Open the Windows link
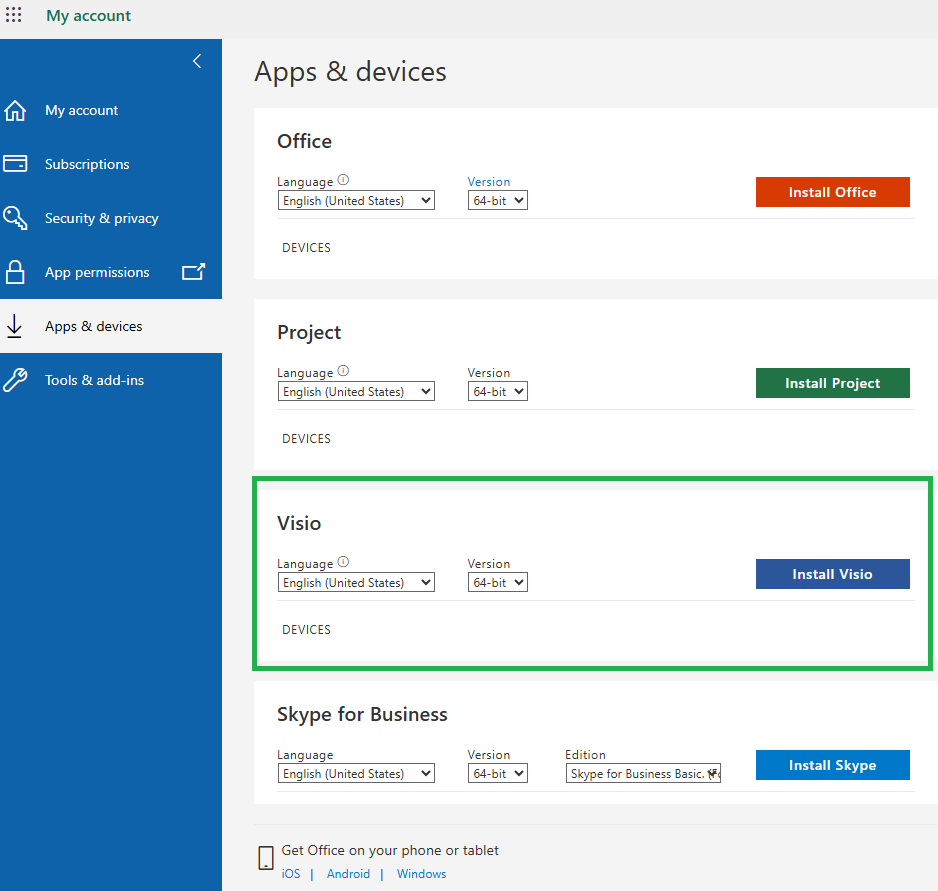This screenshot has width=938, height=891. point(421,874)
